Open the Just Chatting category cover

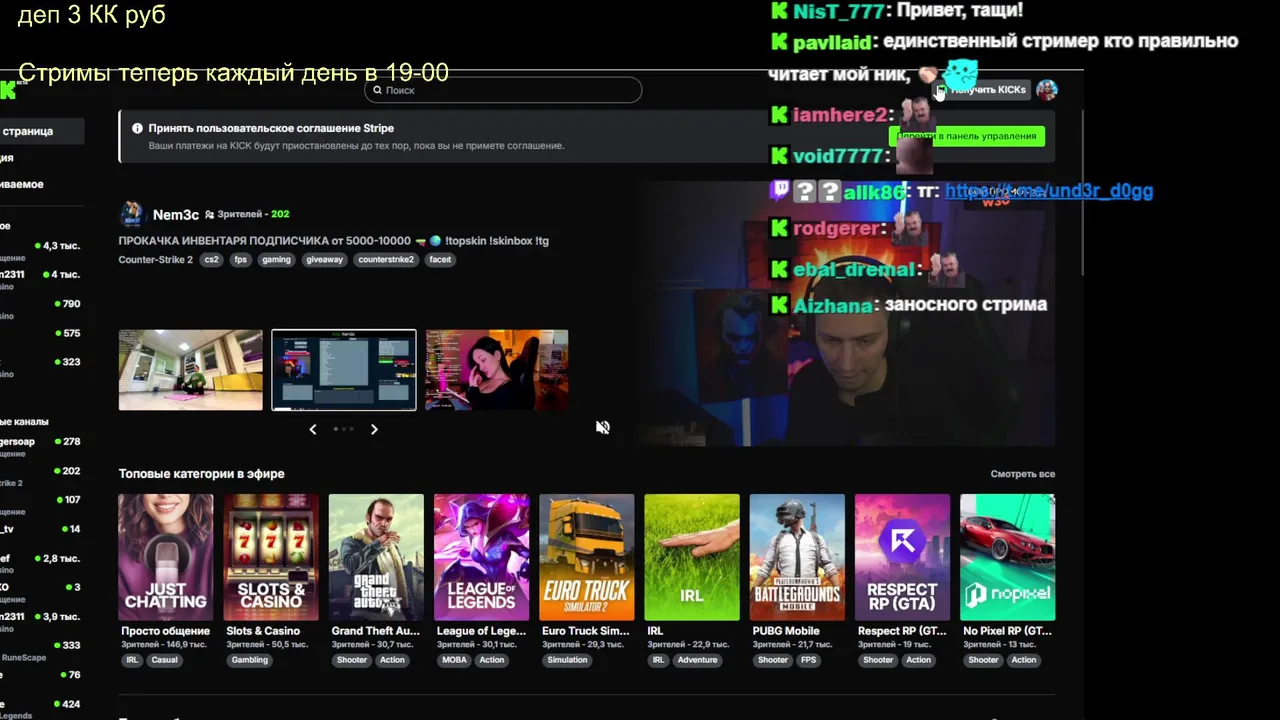(x=166, y=557)
